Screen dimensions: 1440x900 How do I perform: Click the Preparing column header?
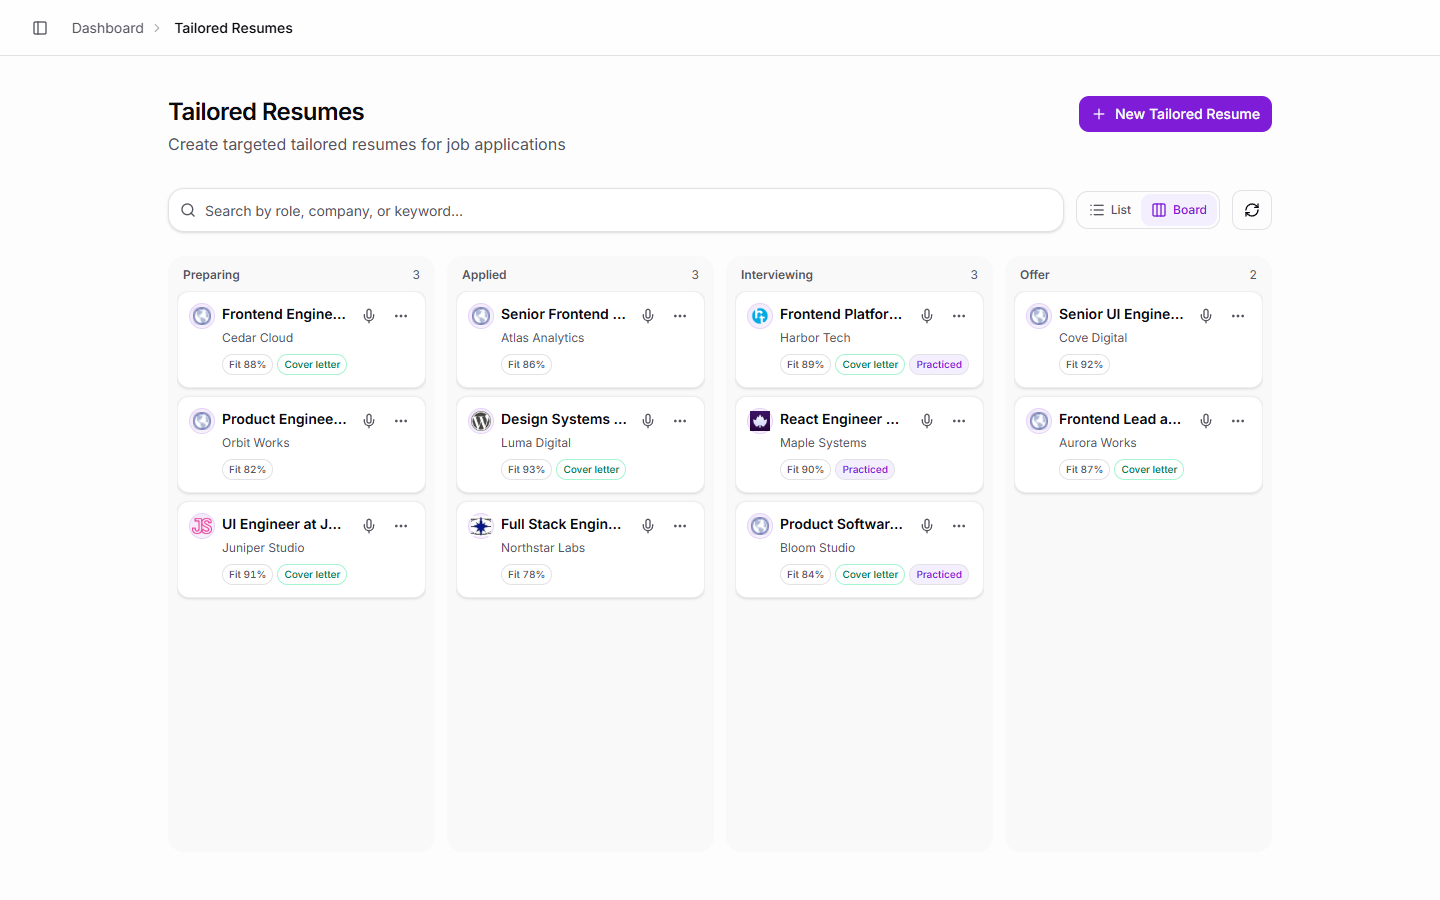[x=211, y=275]
